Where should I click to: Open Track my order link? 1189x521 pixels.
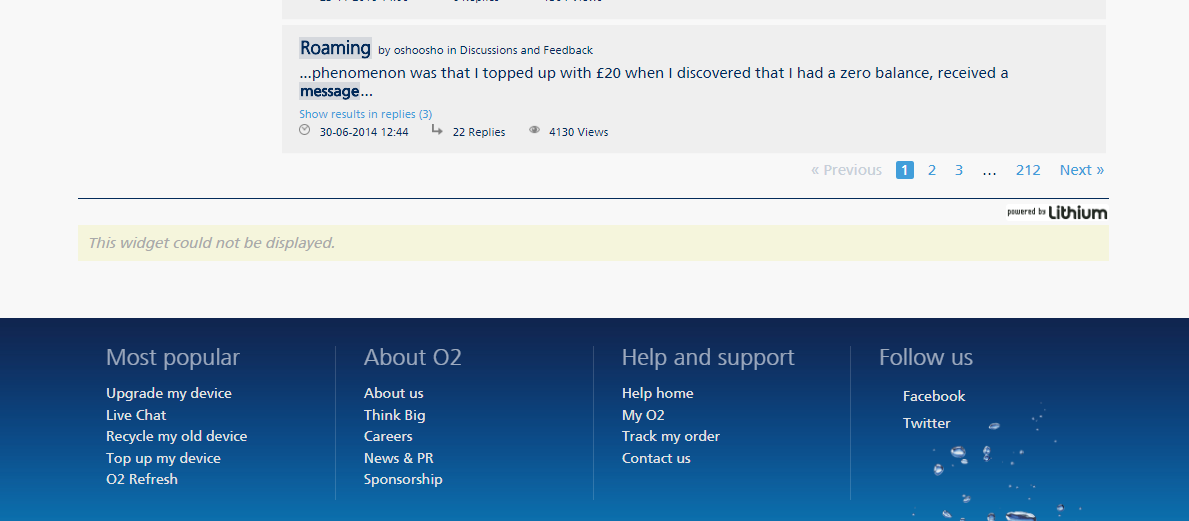670,436
